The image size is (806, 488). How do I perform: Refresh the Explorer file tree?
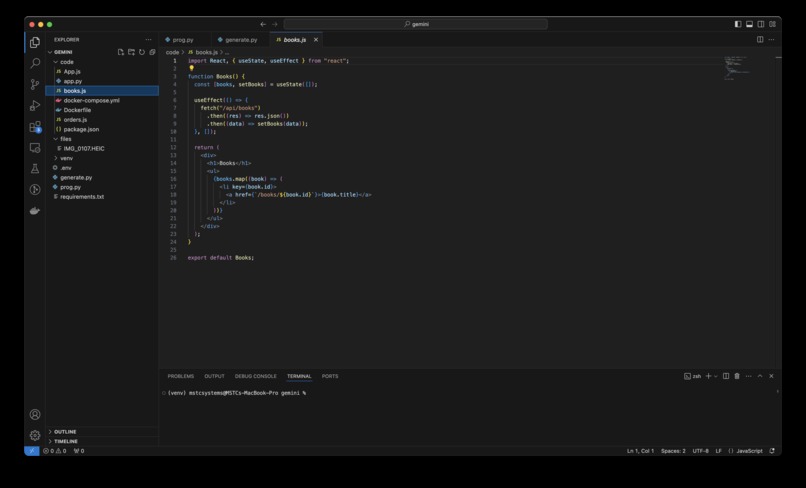tap(142, 52)
